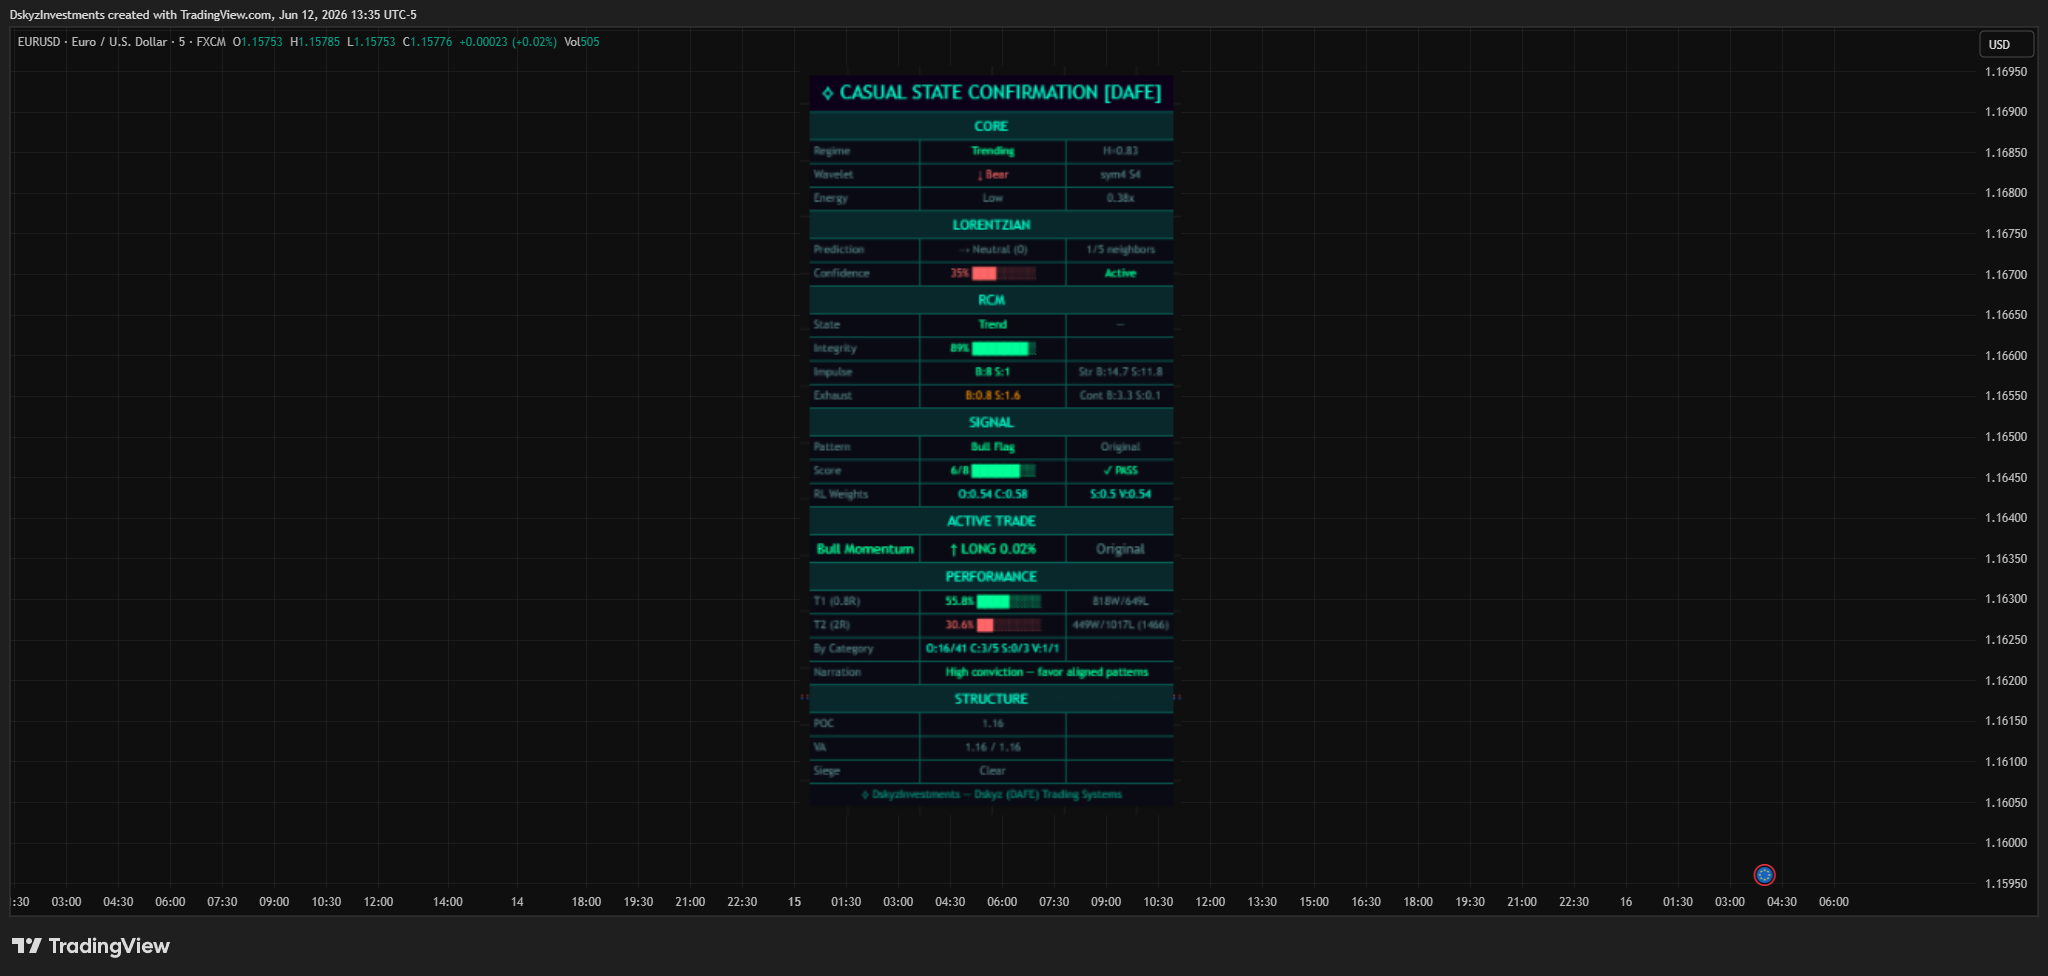
Task: Click the SIGNAL section header
Action: coord(991,422)
